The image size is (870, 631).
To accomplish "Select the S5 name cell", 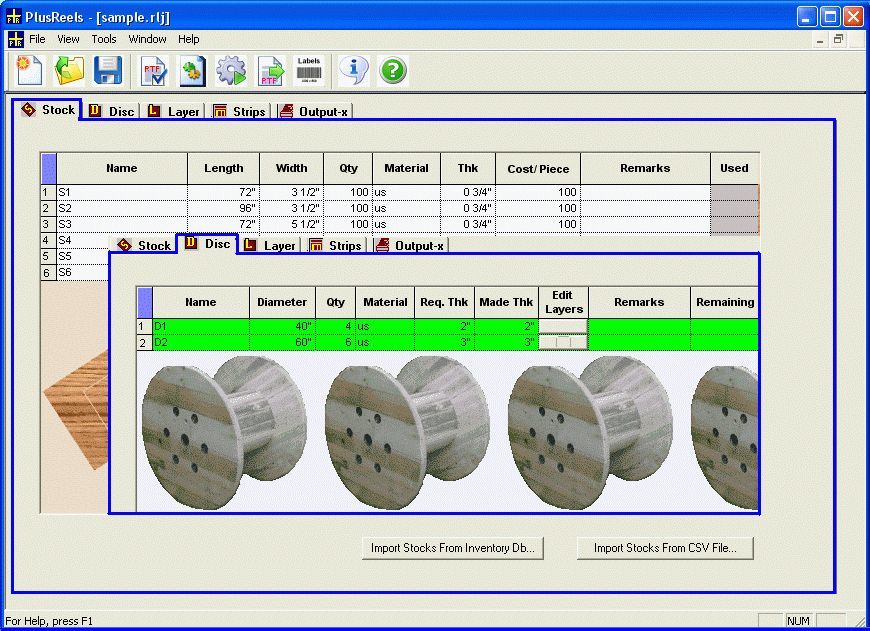I will tap(83, 256).
